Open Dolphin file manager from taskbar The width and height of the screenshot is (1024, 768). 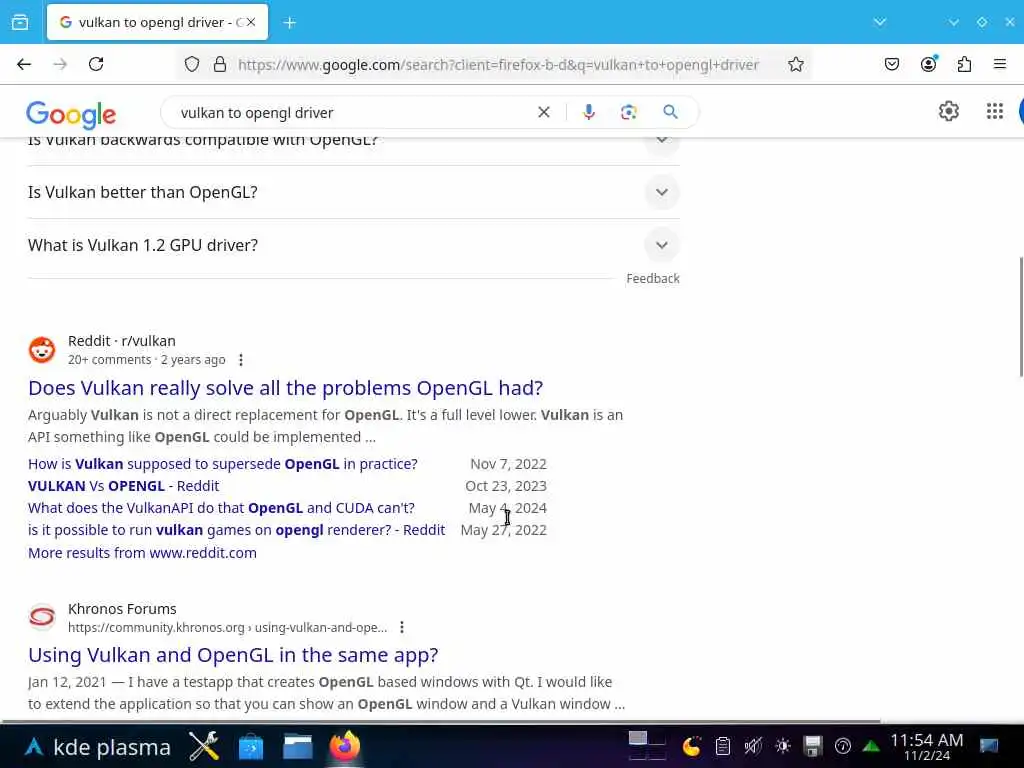298,746
